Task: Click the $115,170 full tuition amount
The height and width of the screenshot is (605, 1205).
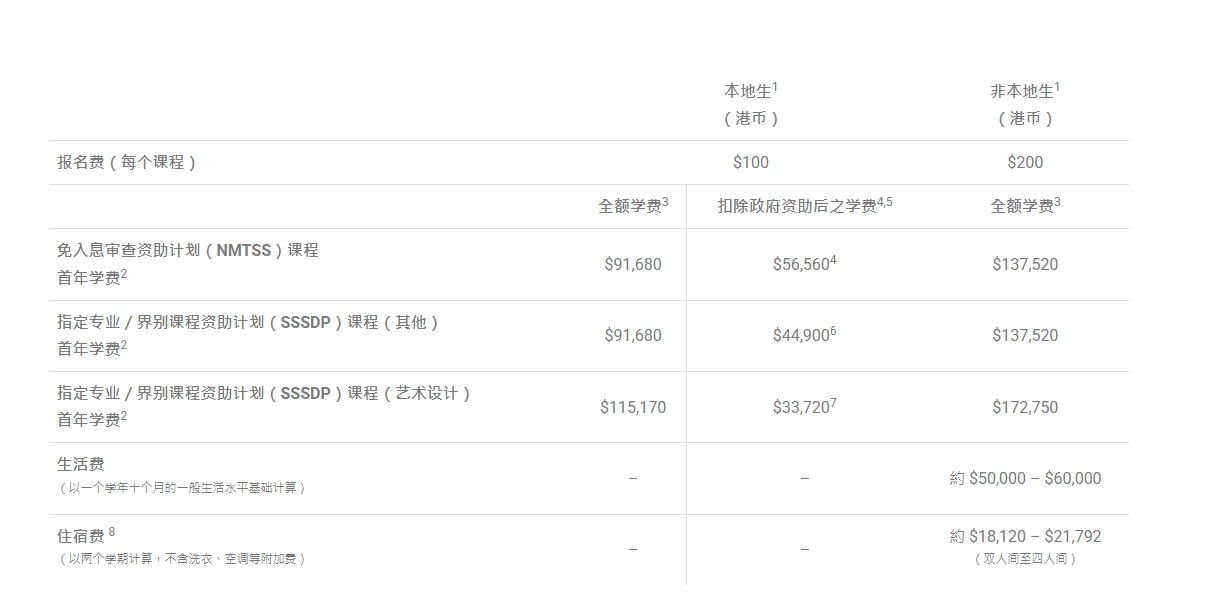Action: (x=633, y=407)
